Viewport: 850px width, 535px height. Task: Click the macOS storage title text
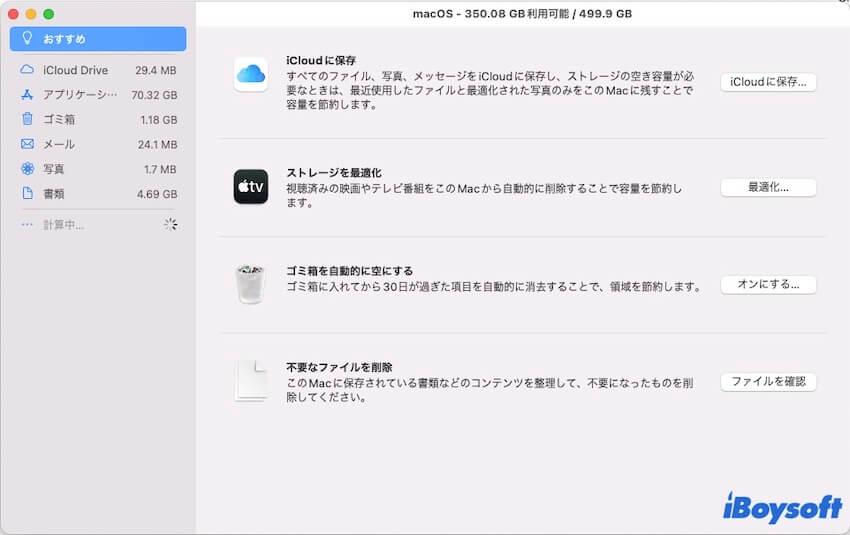[522, 14]
